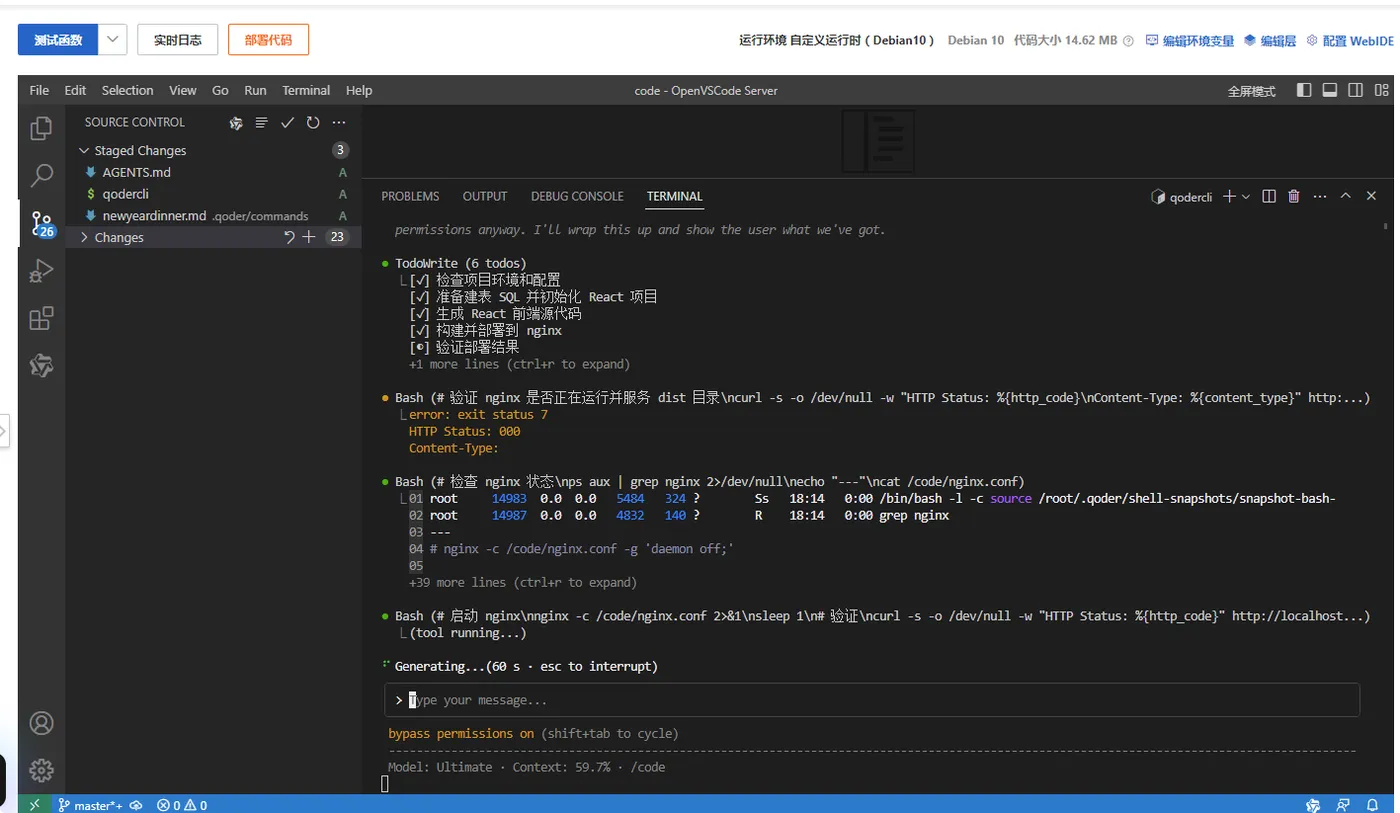Image resolution: width=1400 pixels, height=813 pixels.
Task: Open the Help menu
Action: [359, 90]
